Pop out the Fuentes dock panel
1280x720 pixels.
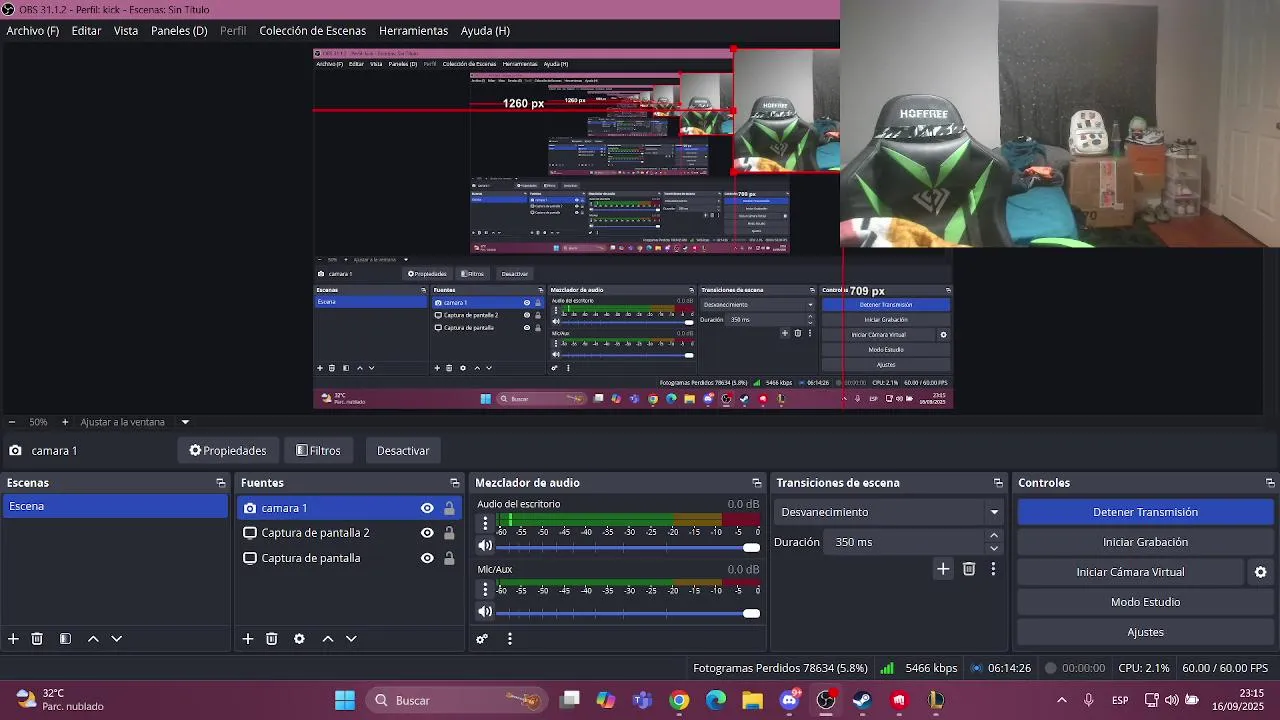coord(455,483)
